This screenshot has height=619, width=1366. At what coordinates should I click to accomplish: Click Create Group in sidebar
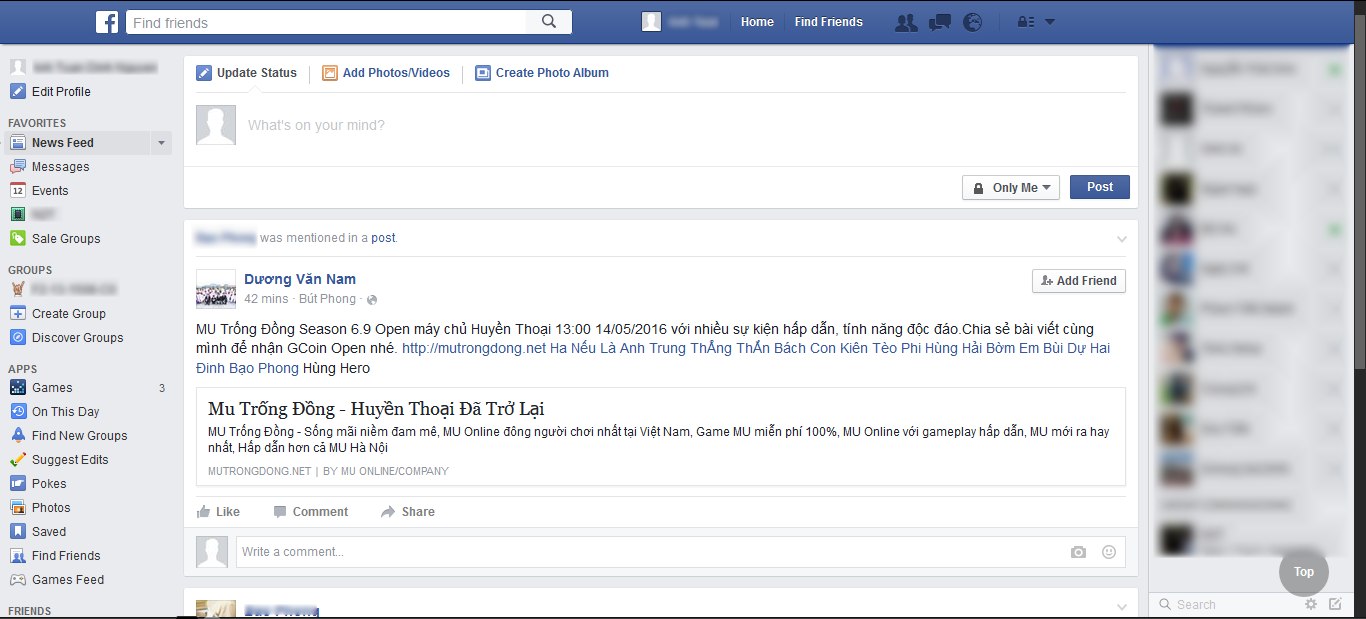click(68, 314)
